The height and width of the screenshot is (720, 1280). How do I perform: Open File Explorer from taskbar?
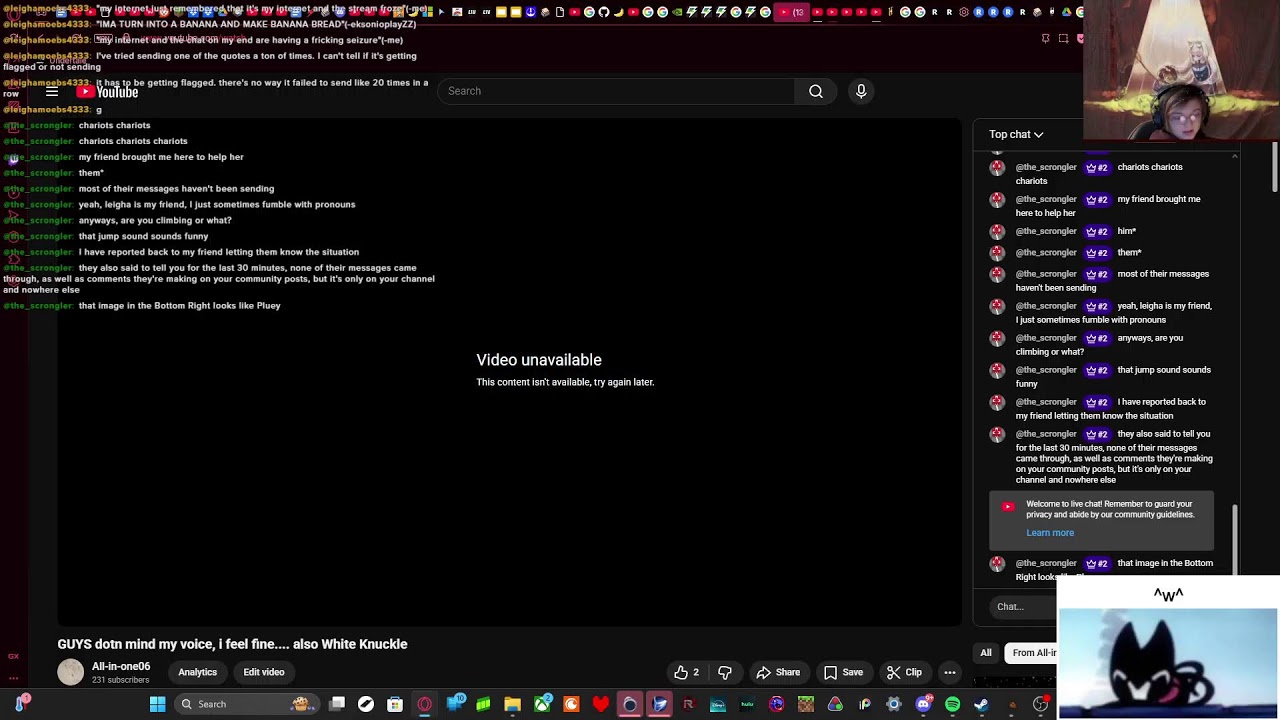512,704
